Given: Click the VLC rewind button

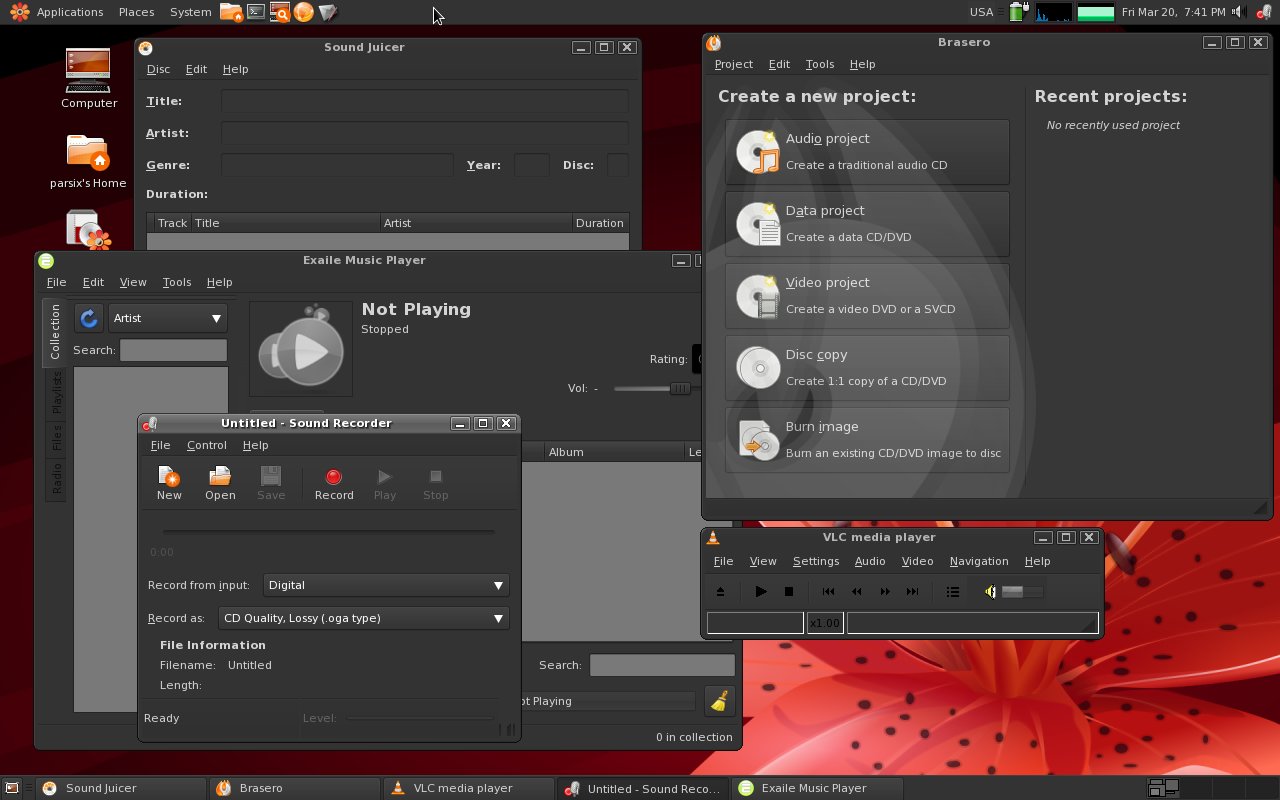Looking at the screenshot, I should 857,591.
